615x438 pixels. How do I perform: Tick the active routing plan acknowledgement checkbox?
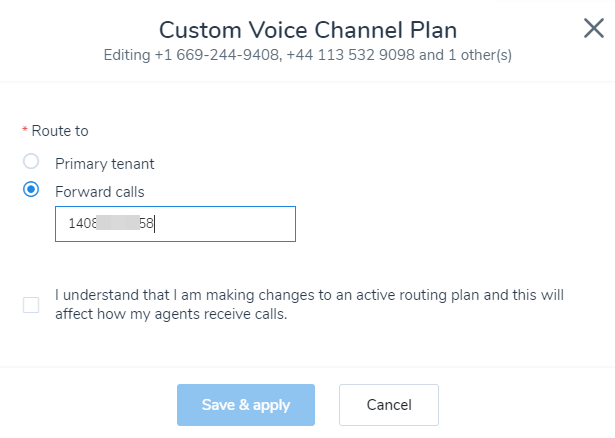pyautogui.click(x=31, y=305)
